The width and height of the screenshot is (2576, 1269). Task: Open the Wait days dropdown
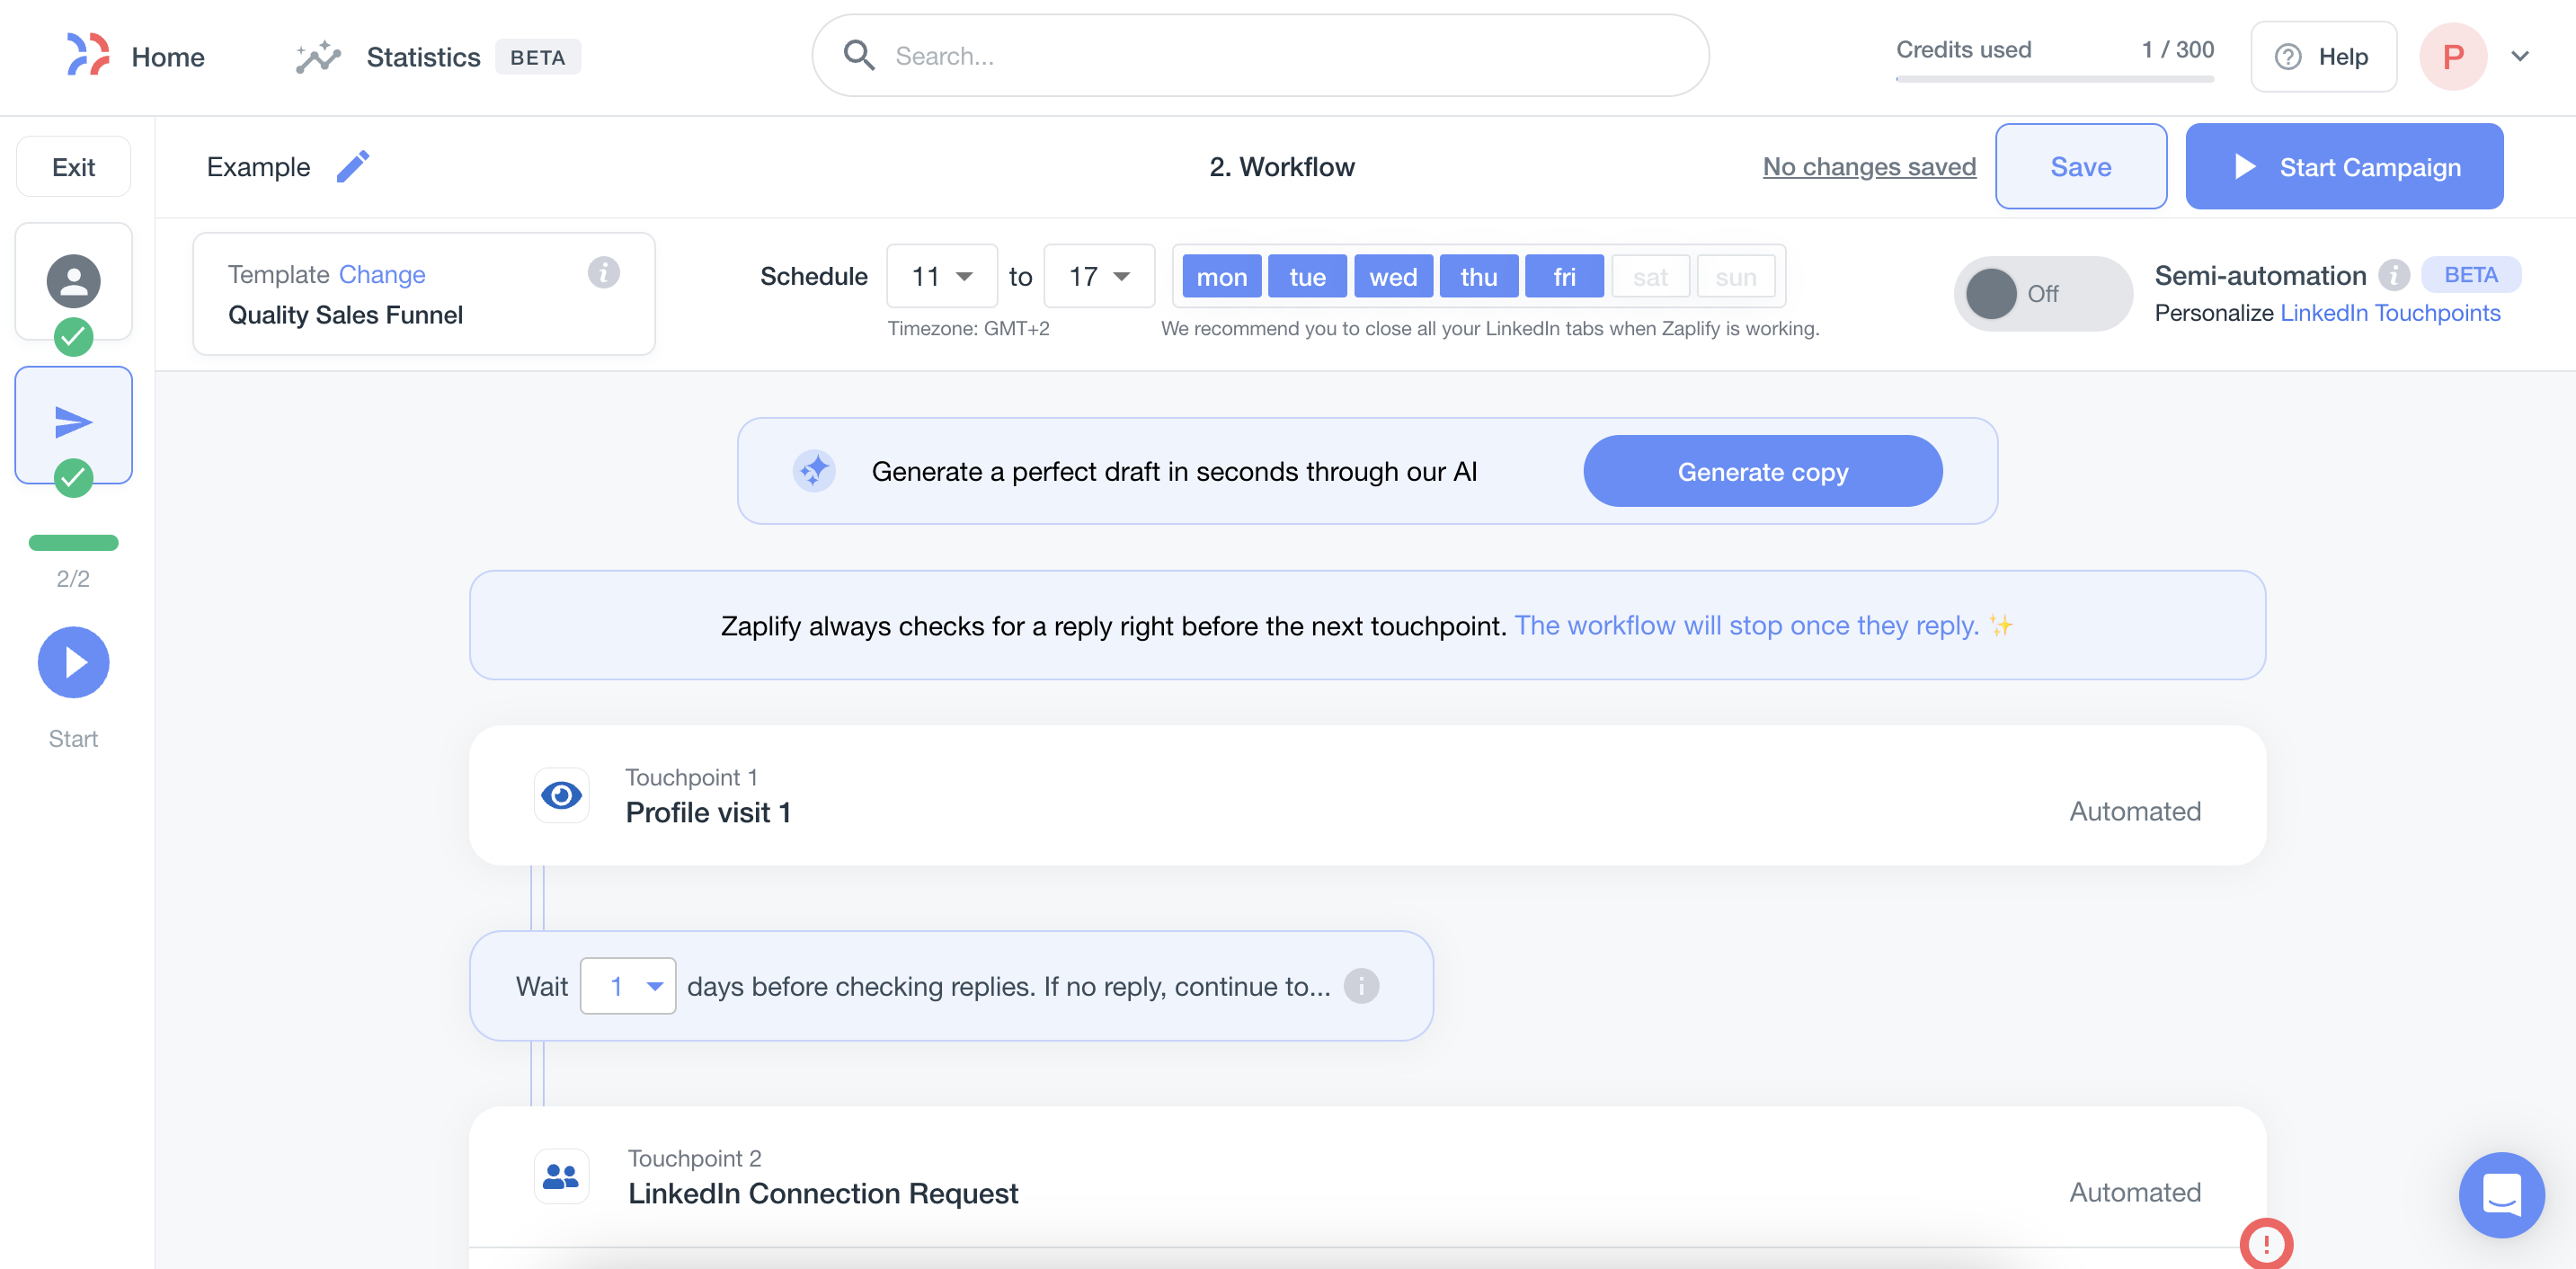pyautogui.click(x=628, y=986)
